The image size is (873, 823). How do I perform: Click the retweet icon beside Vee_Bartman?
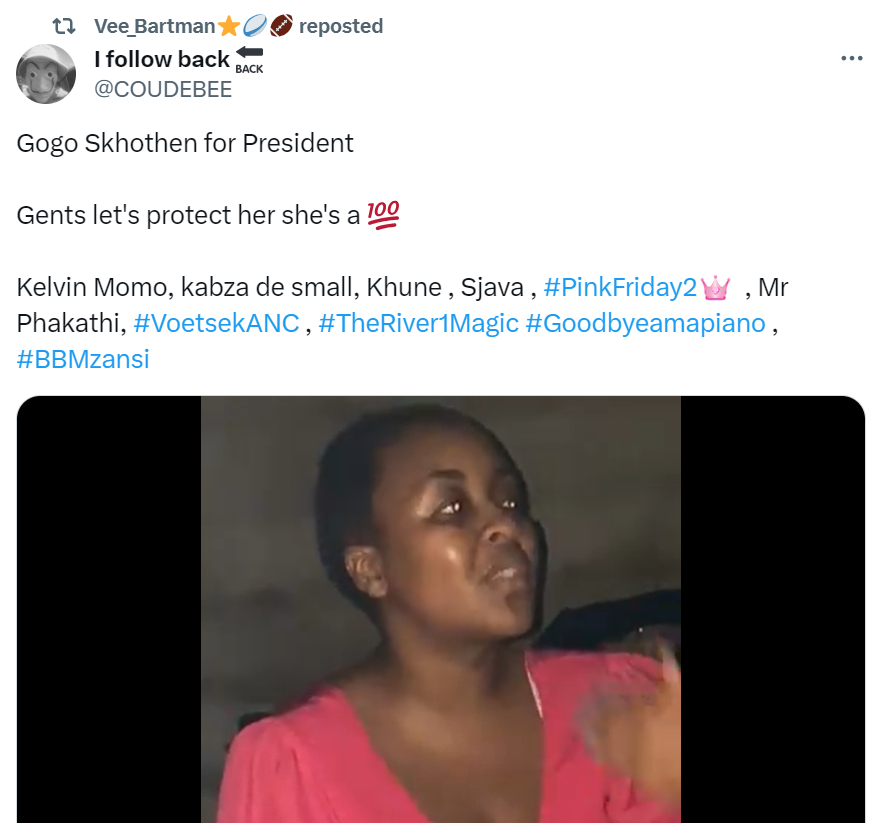pos(63,26)
